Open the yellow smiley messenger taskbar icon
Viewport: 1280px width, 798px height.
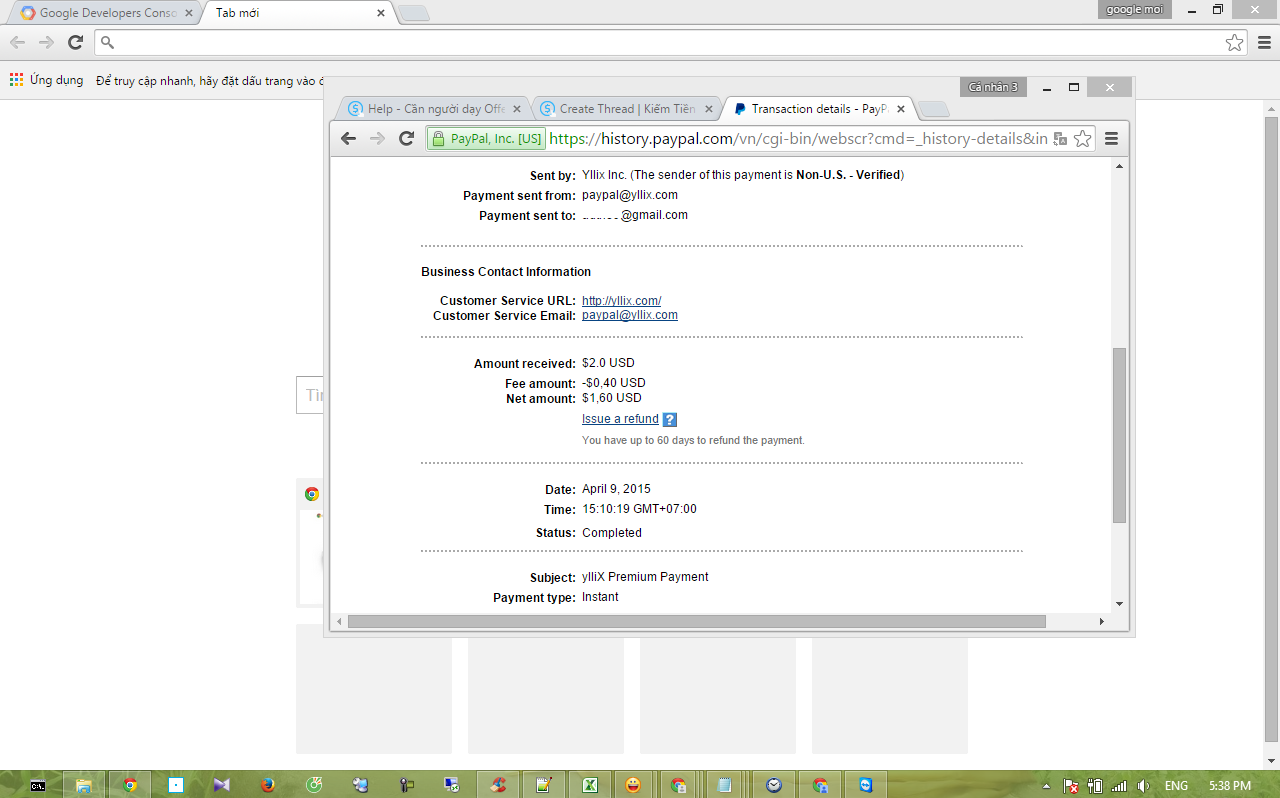633,785
